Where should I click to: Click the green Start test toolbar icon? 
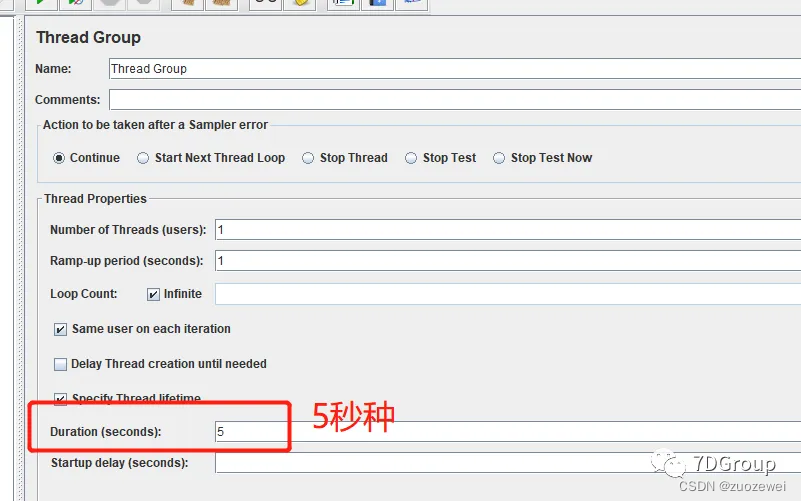coord(41,3)
